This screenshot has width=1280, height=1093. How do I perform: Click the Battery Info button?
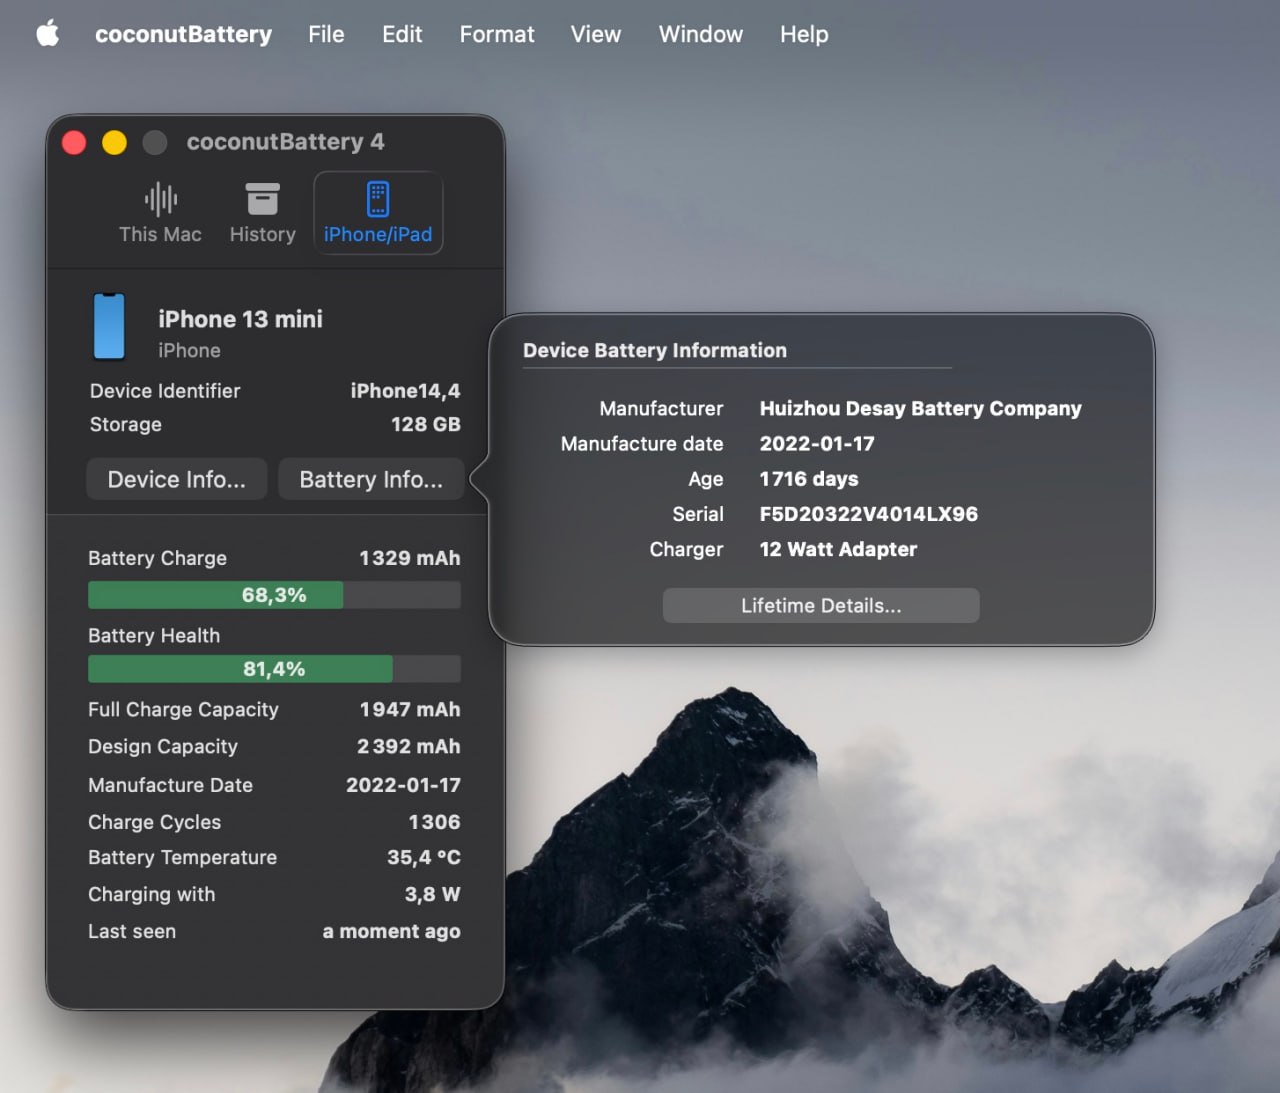[x=371, y=479]
